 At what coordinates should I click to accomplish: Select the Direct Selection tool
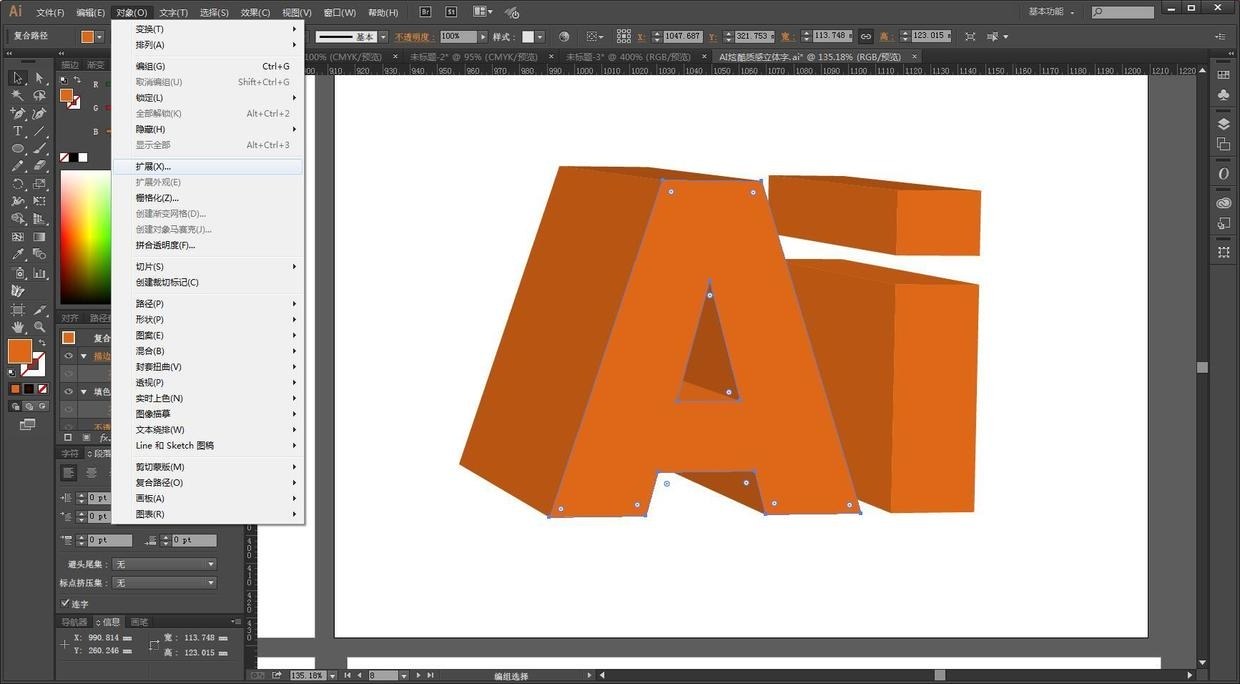40,78
